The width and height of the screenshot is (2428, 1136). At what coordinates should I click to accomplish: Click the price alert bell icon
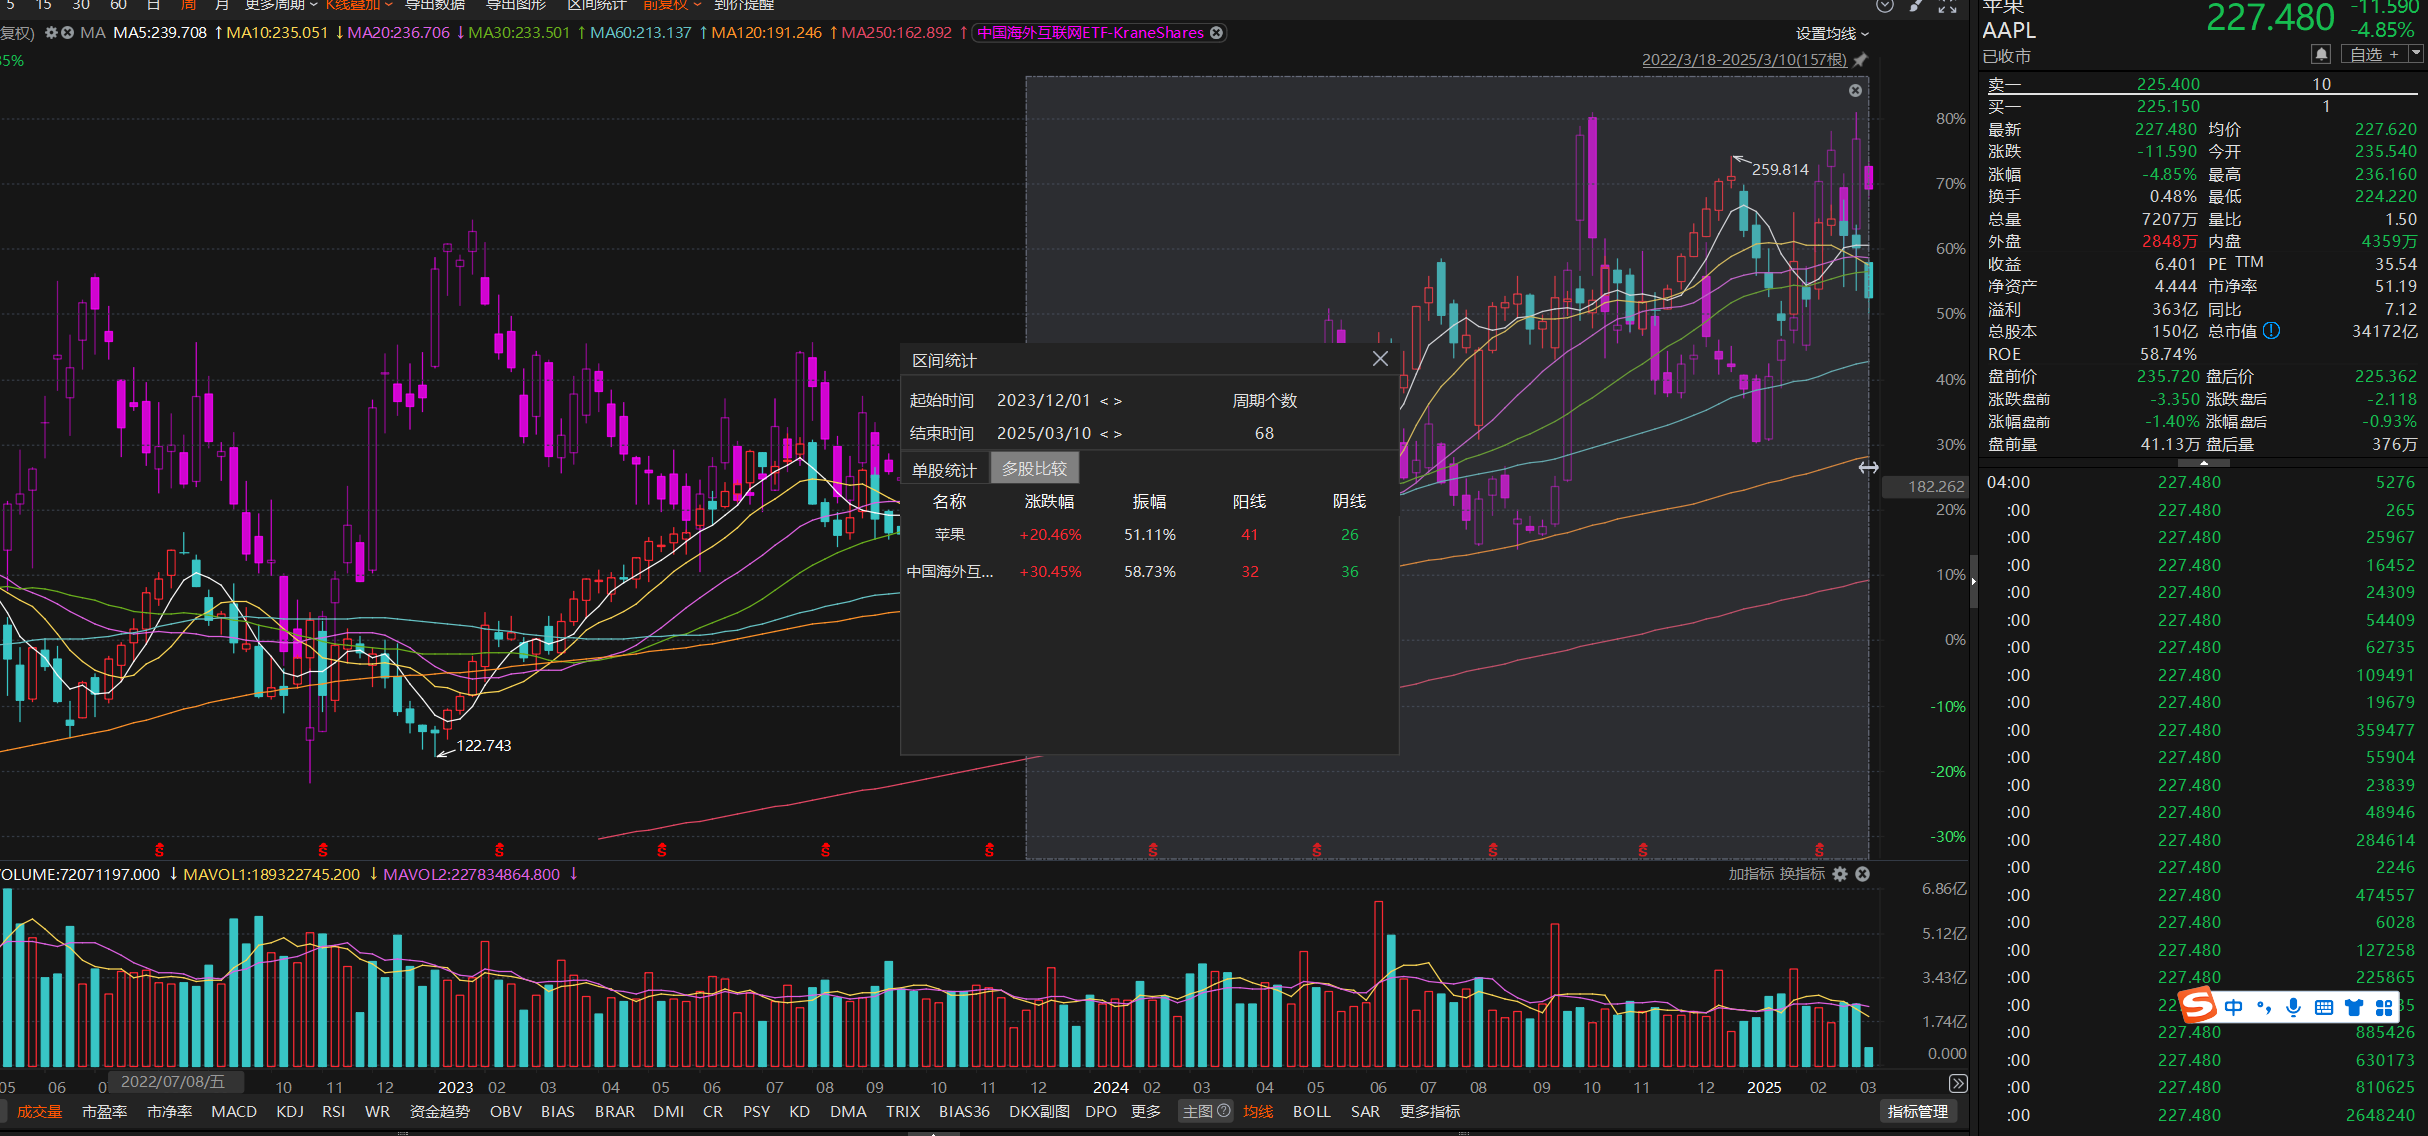coord(2321,54)
